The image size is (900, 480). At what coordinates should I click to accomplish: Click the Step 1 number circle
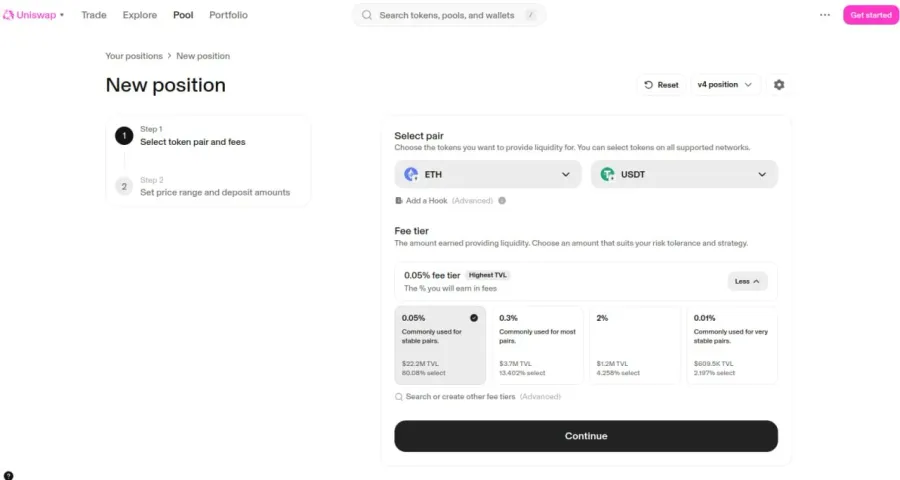coord(124,136)
